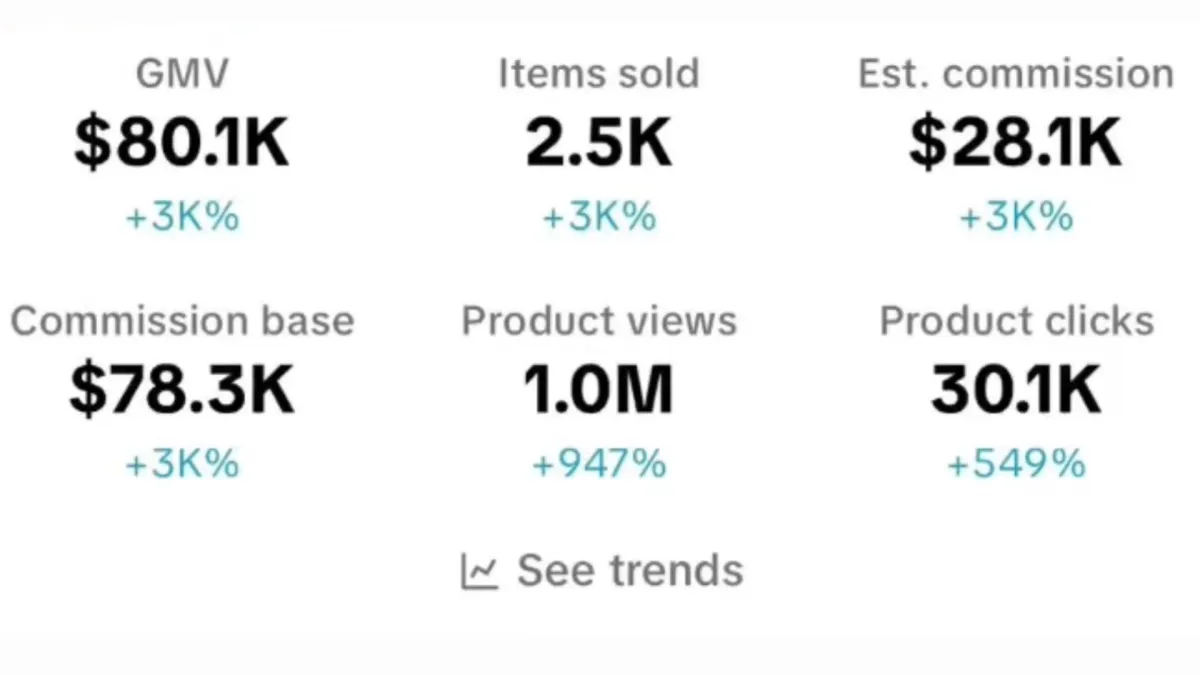The image size is (1200, 675).
Task: Select the Est. commission label
Action: click(x=1016, y=74)
